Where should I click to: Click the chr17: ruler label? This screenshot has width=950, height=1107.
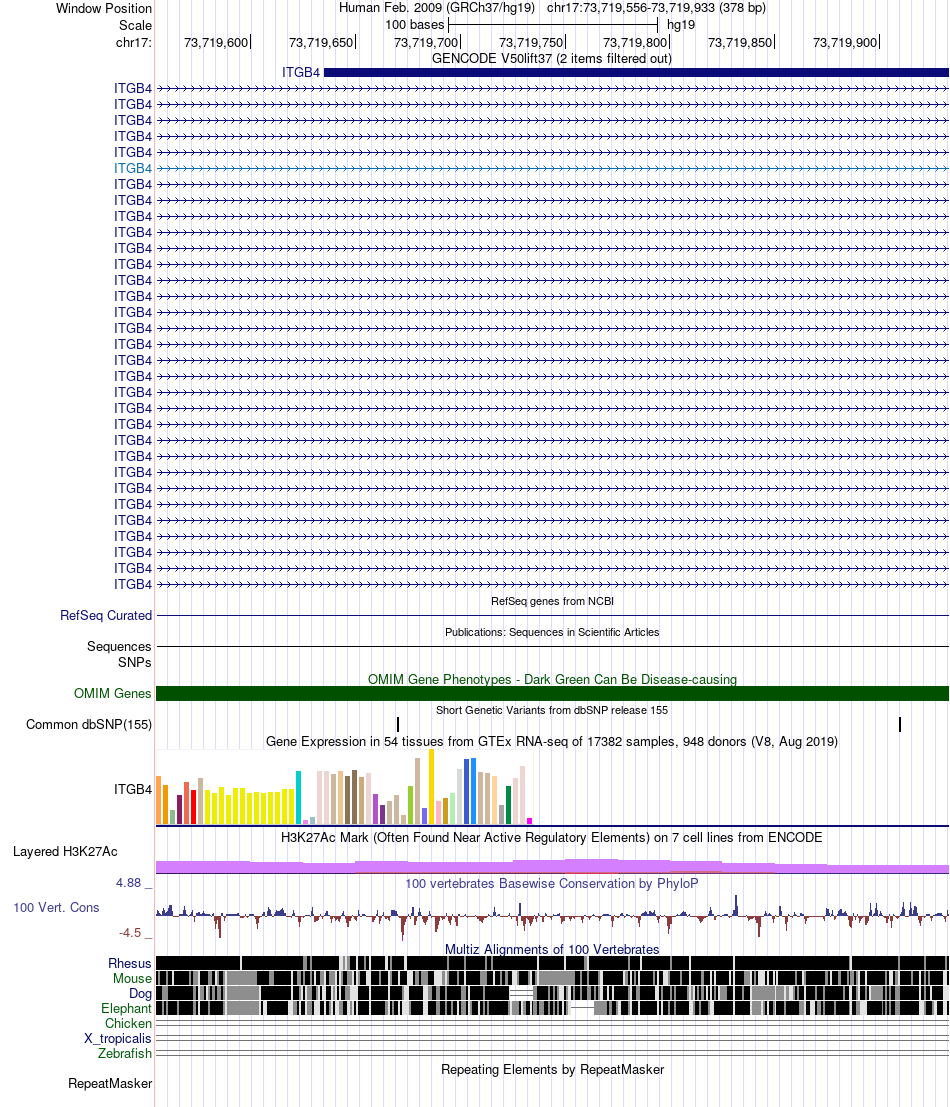click(x=133, y=42)
